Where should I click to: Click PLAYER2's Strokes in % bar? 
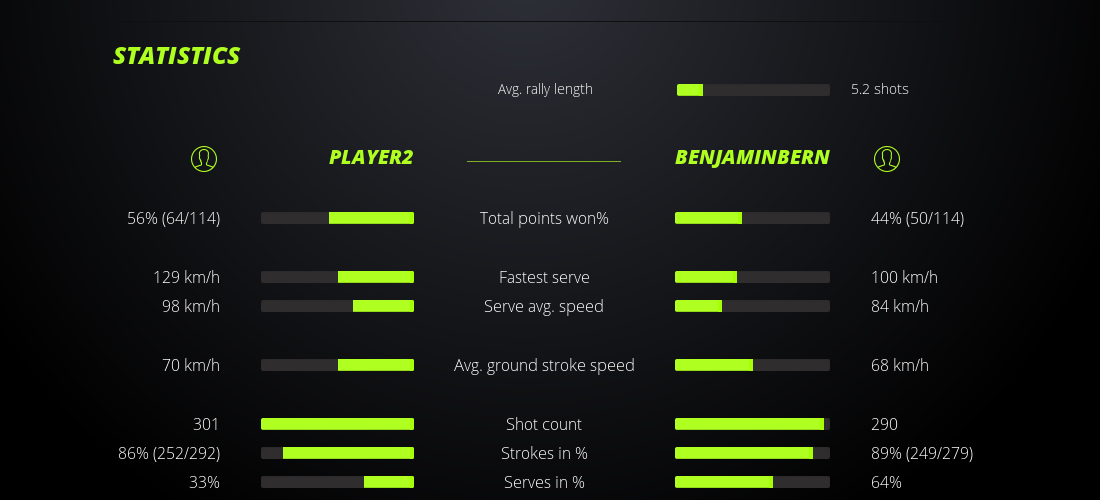coord(337,453)
